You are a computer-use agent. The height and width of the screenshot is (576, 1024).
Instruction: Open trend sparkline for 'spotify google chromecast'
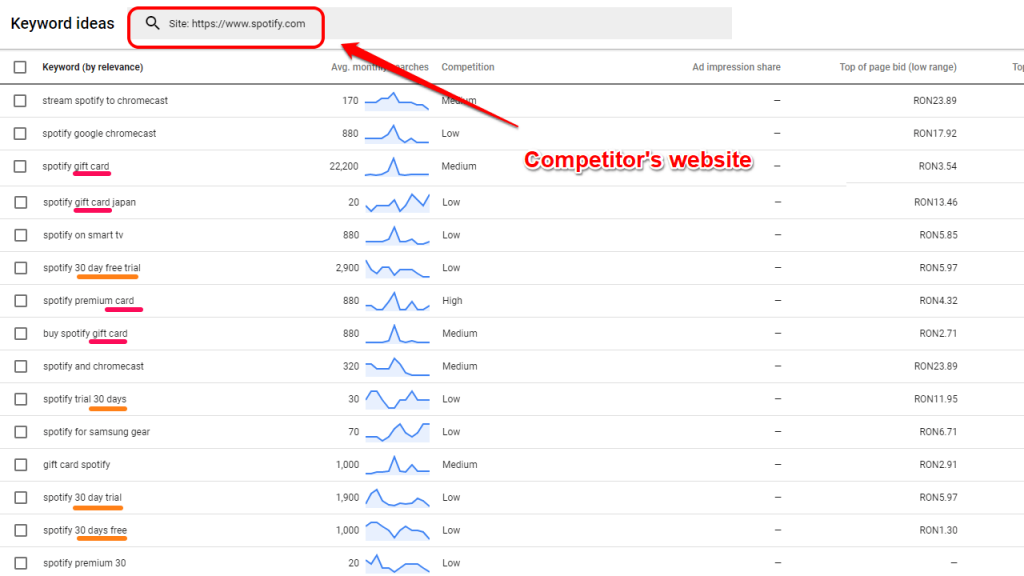[x=397, y=134]
